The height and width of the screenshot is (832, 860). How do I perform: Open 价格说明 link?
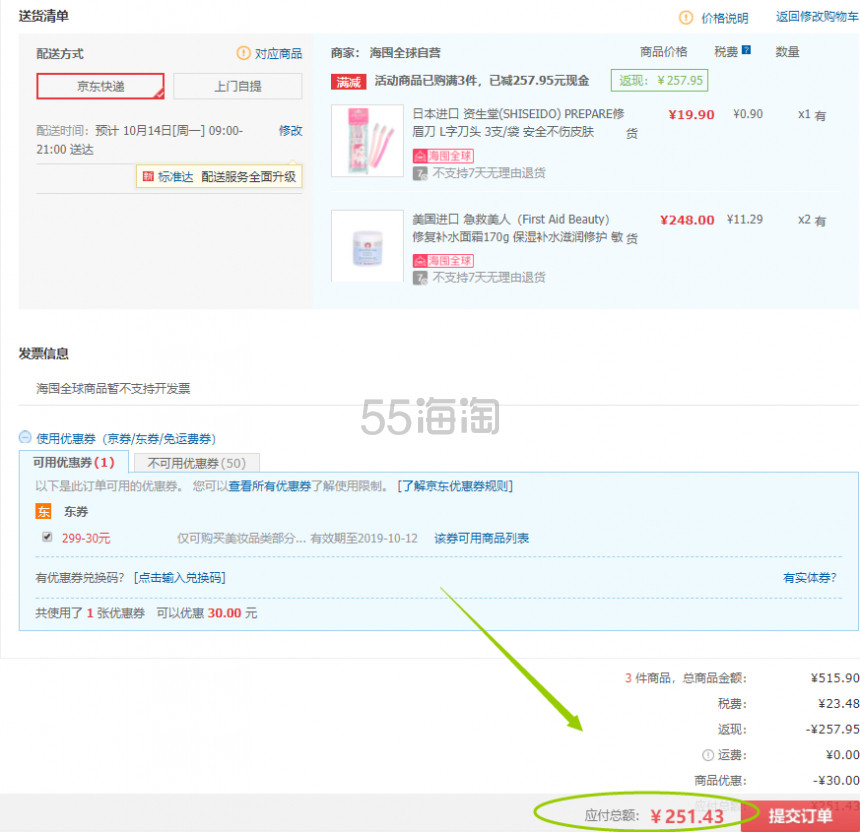(x=725, y=18)
